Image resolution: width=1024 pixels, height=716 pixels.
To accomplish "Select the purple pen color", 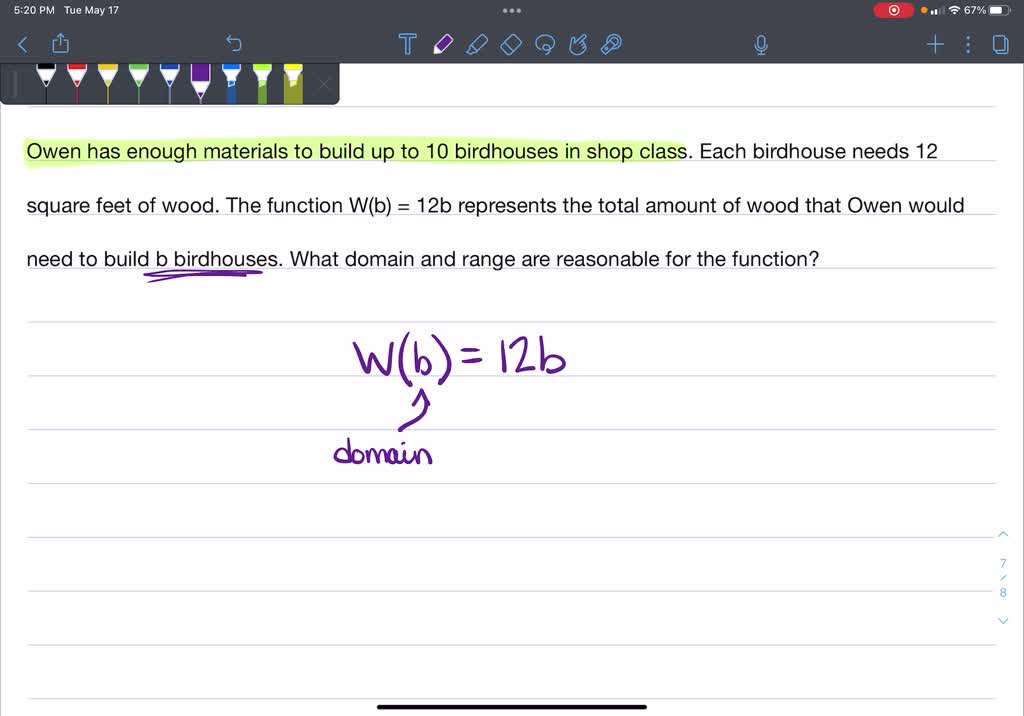I will click(198, 82).
